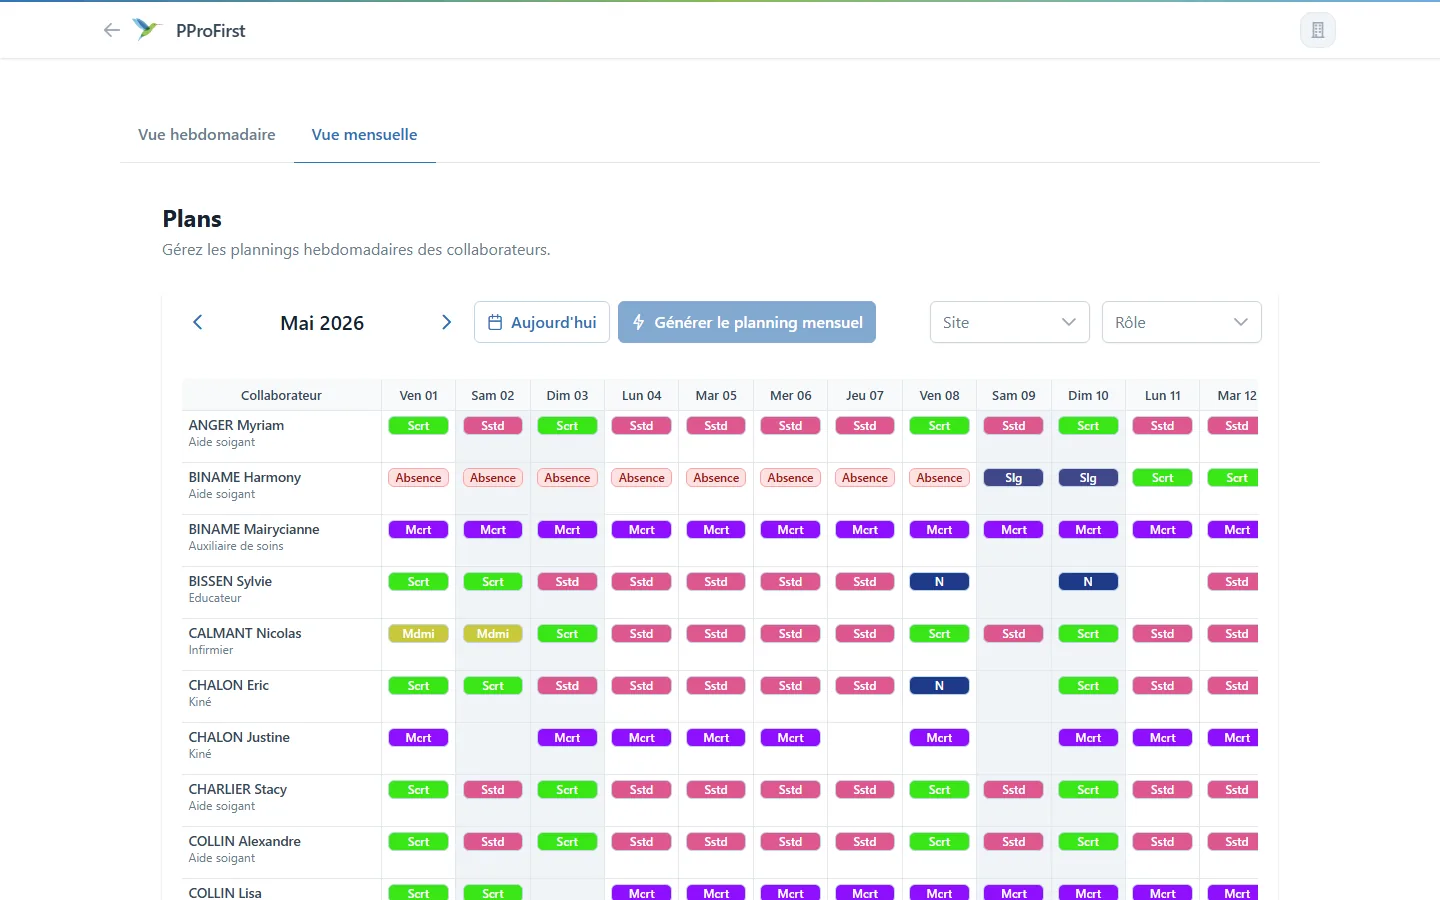Viewport: 1440px width, 900px height.
Task: Click CHALON Justine's Mcrt shift on Ven 01
Action: tap(419, 738)
